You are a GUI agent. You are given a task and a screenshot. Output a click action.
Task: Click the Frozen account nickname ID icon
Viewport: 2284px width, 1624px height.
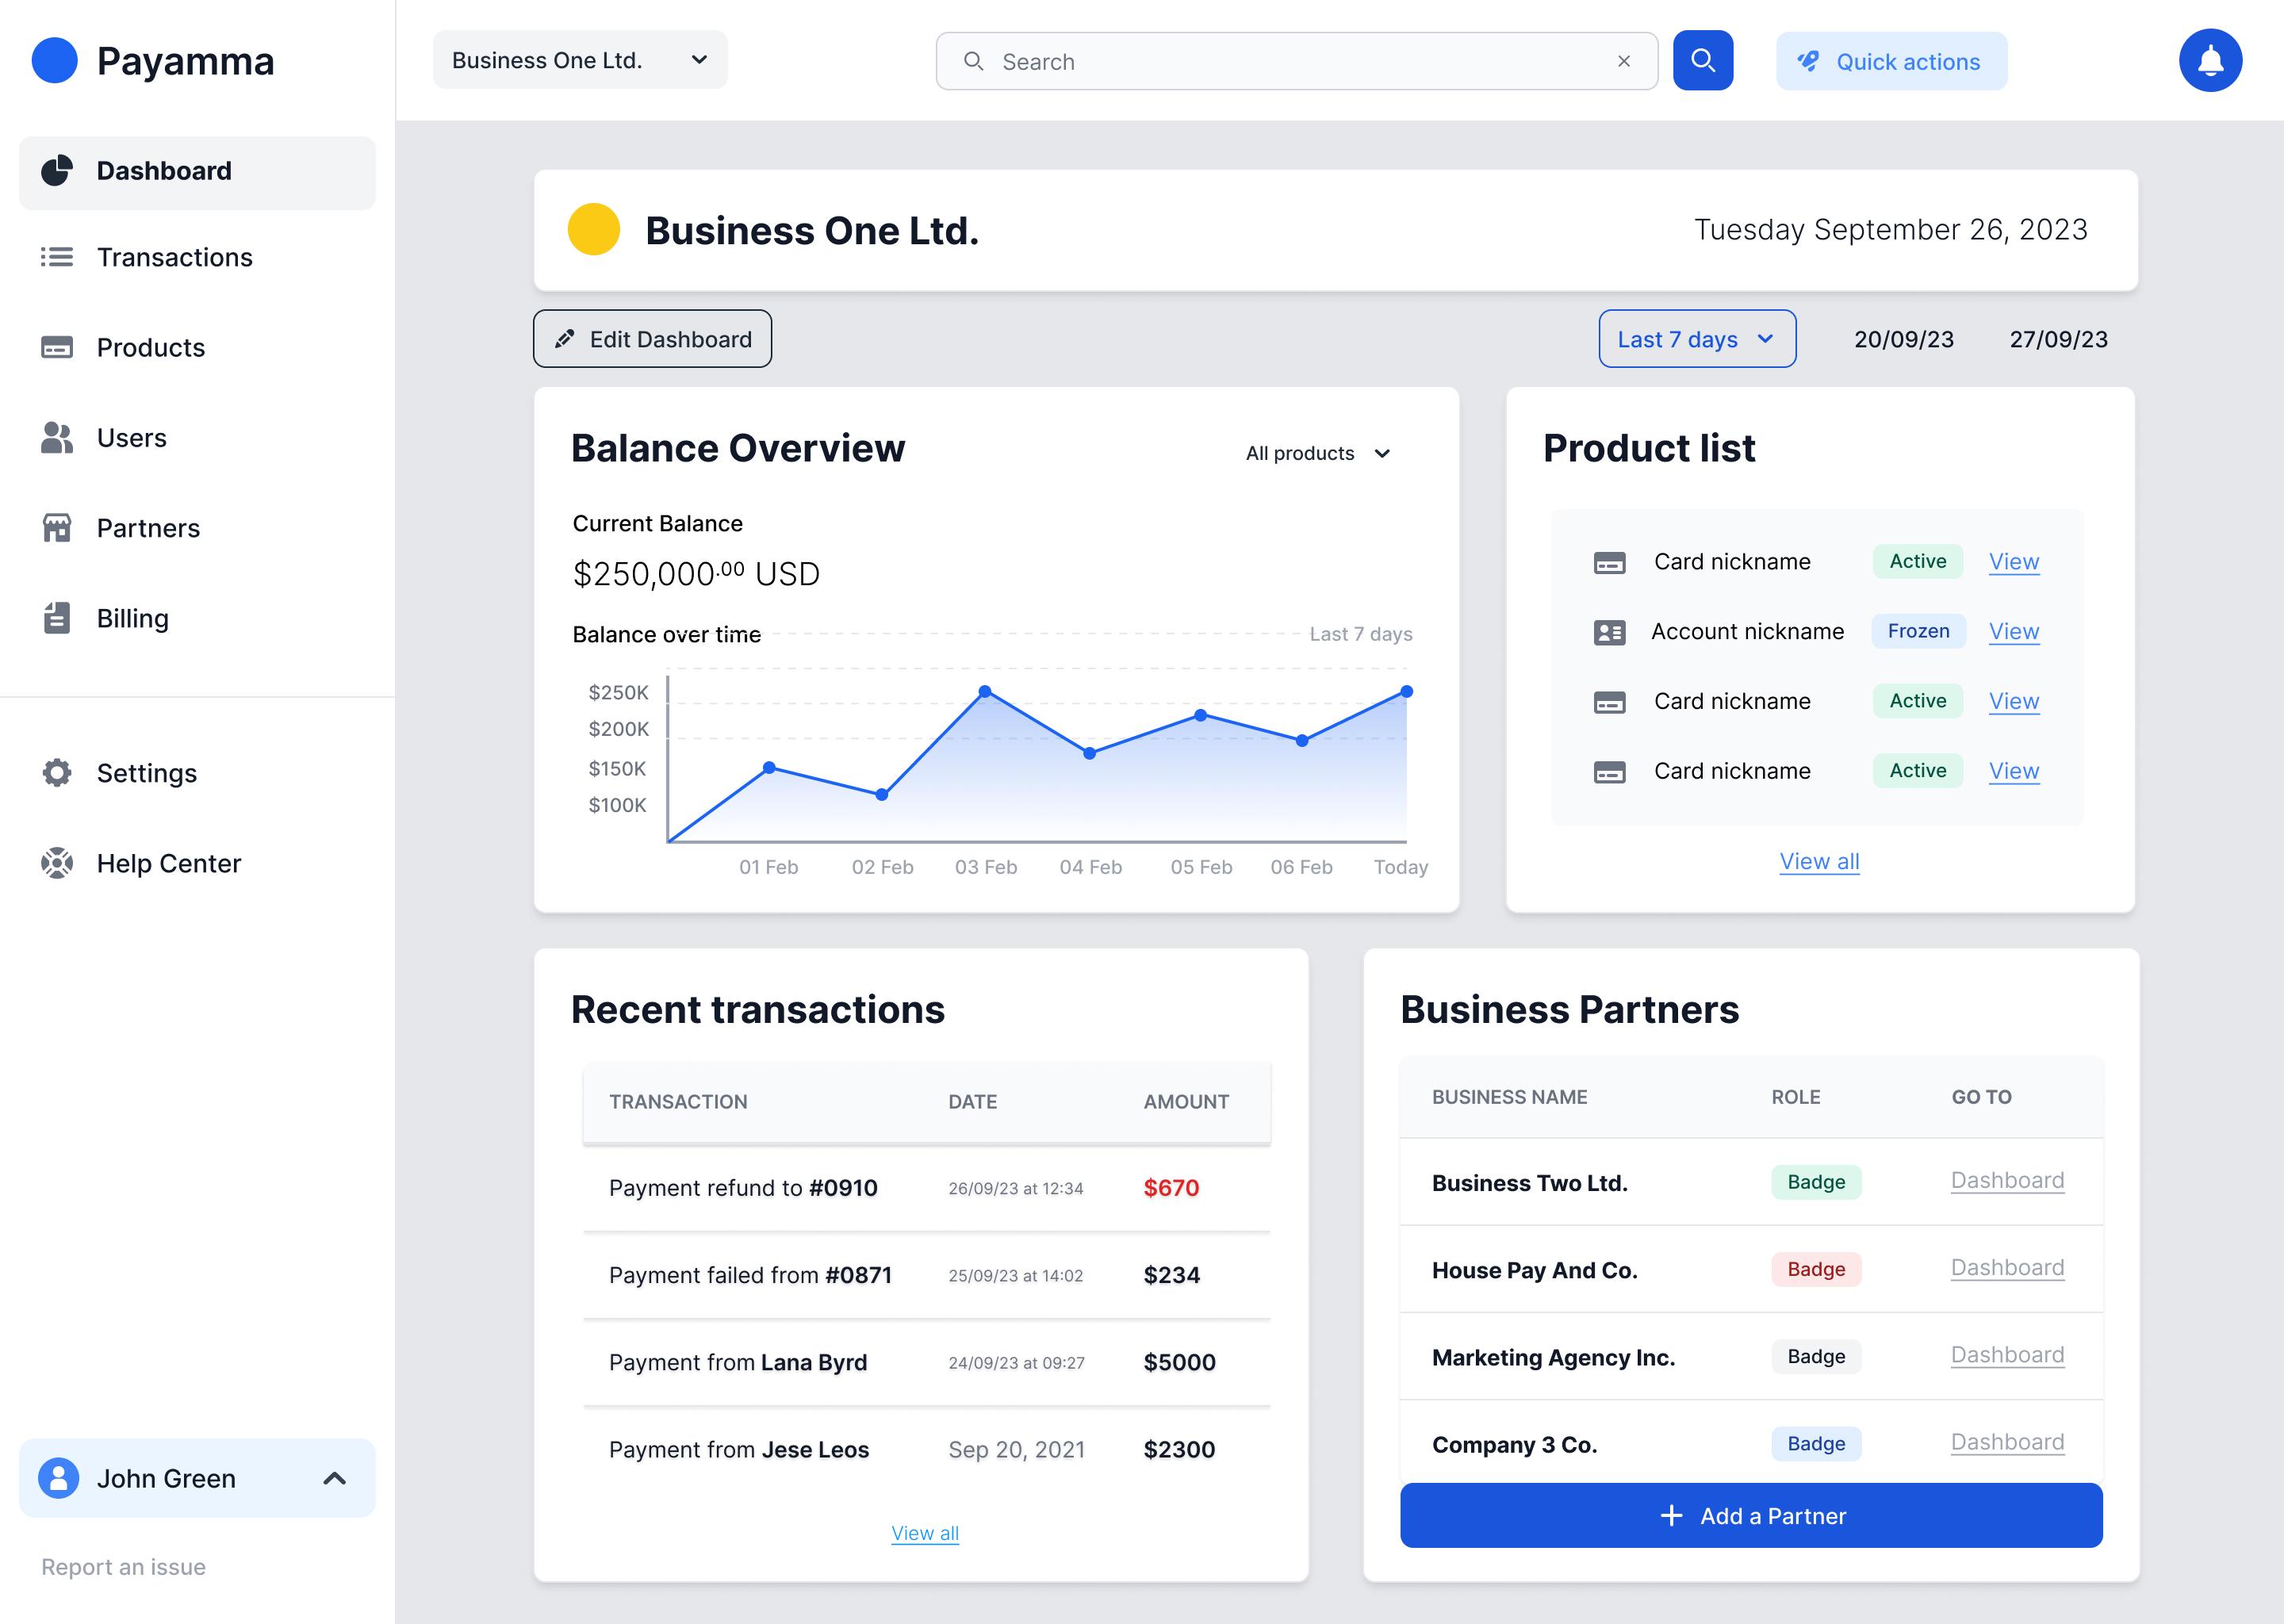[x=1609, y=632]
